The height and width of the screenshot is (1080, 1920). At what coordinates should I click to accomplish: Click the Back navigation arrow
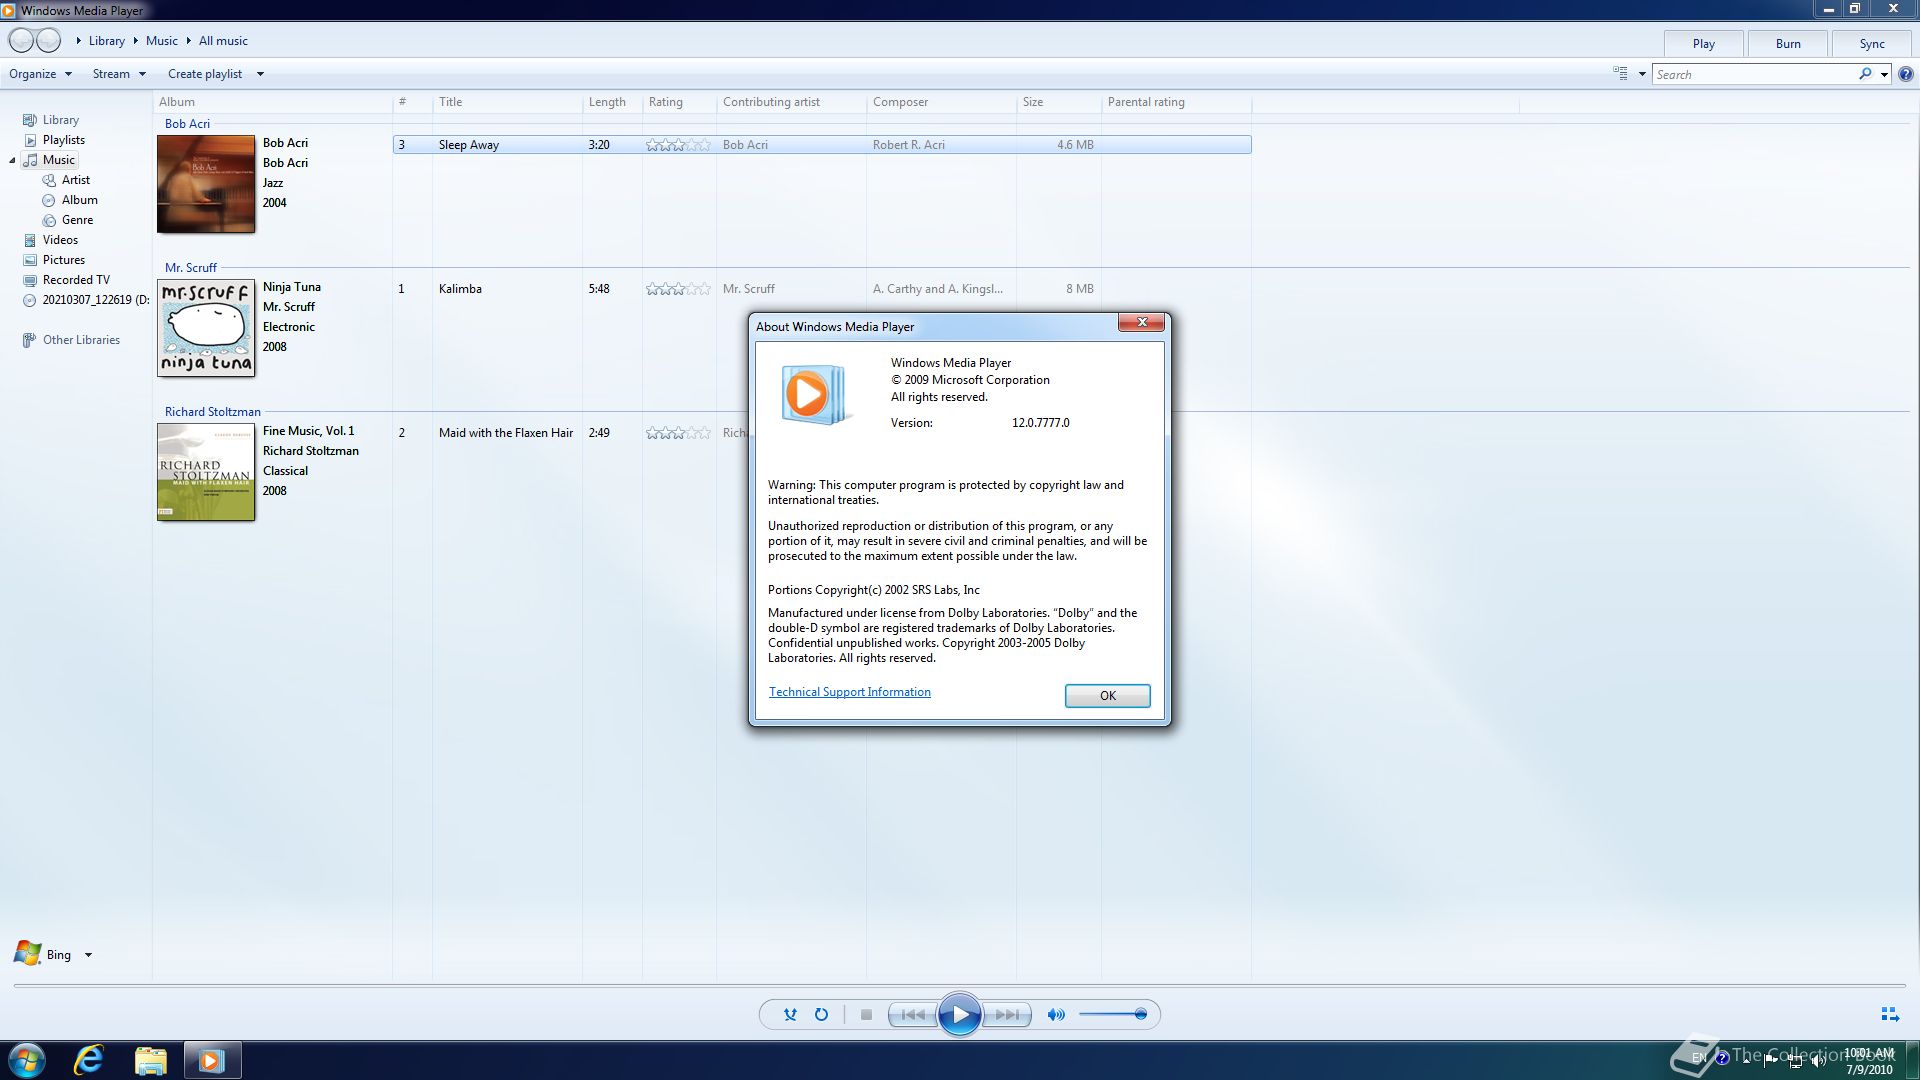click(x=21, y=41)
